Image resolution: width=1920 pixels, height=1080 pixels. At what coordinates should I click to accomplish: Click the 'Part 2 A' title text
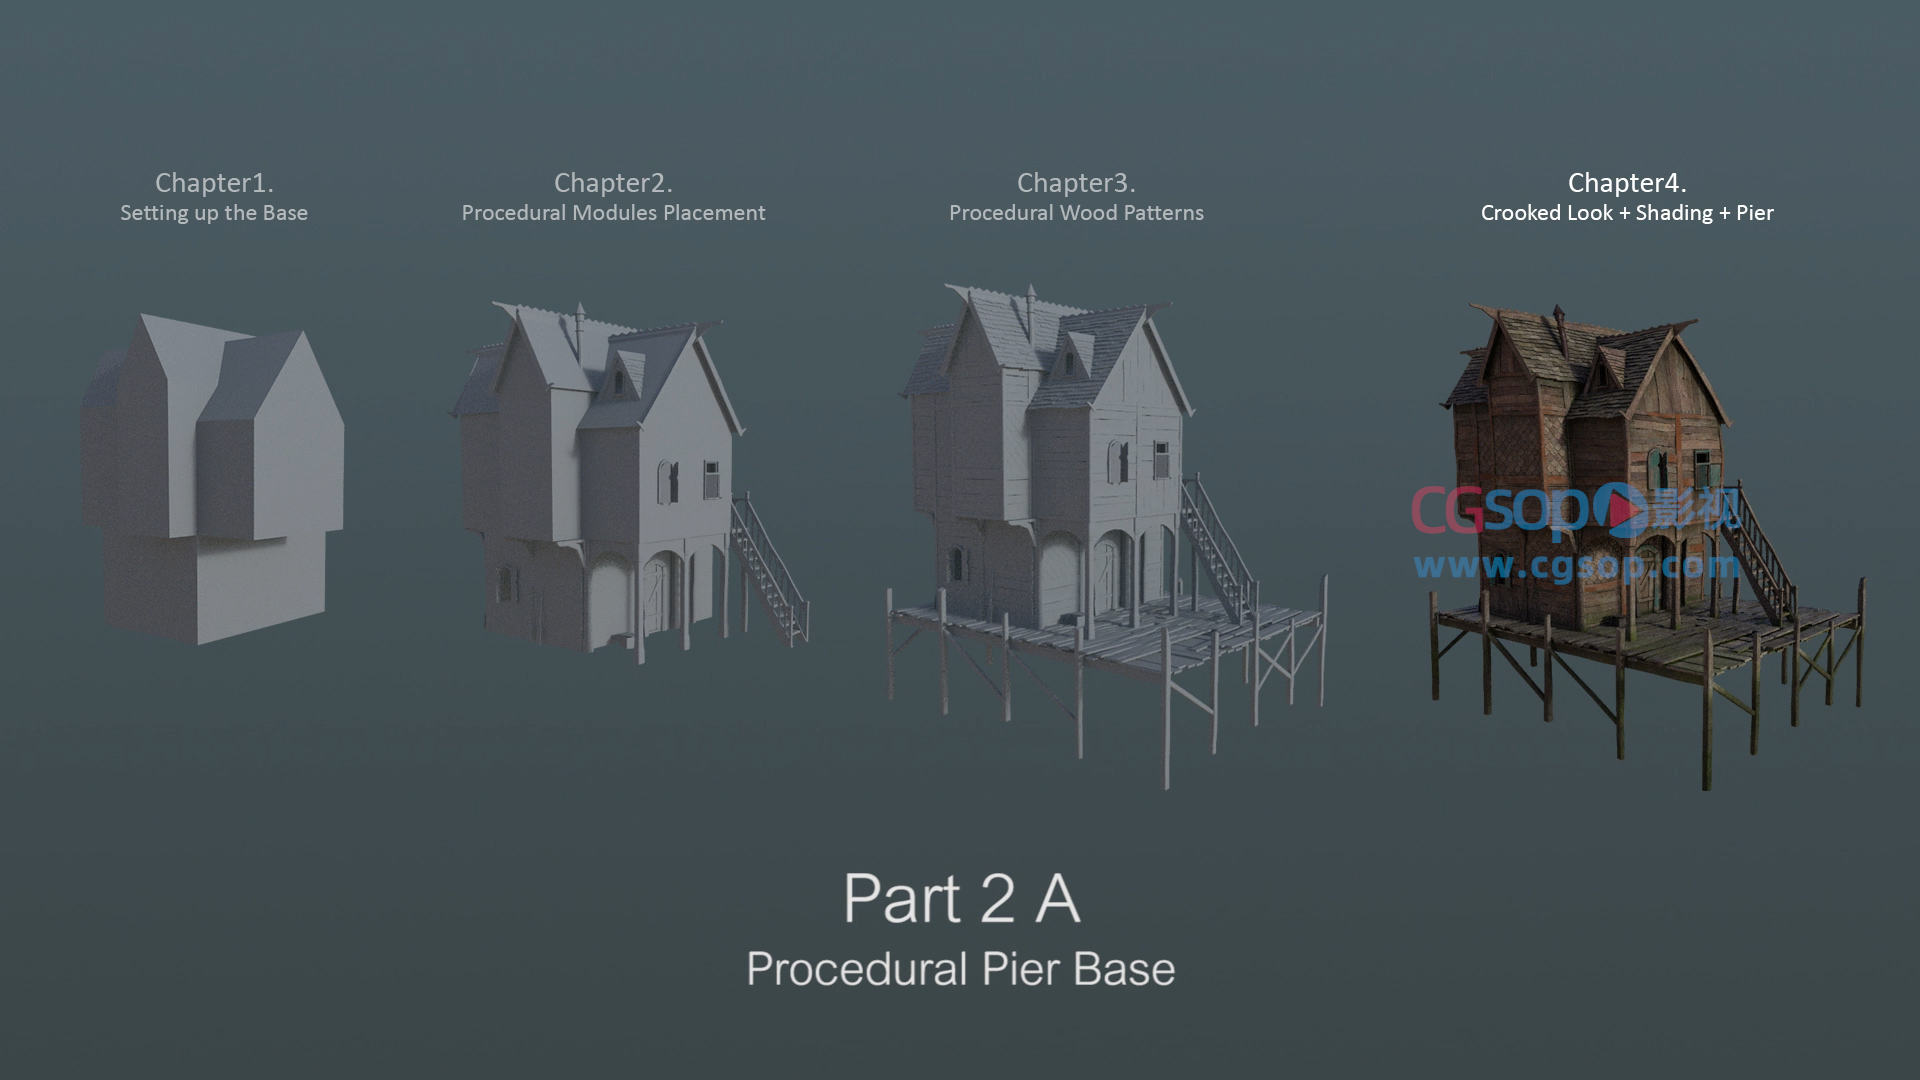961,899
